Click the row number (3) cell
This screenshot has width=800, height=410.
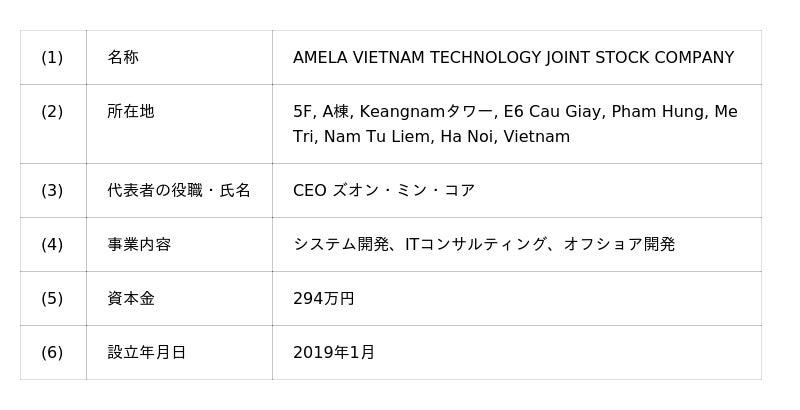click(52, 190)
